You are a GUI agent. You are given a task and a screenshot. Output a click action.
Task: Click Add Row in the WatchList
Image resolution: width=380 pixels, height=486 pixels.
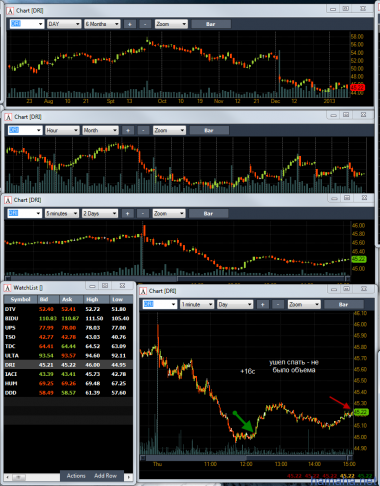pos(105,476)
